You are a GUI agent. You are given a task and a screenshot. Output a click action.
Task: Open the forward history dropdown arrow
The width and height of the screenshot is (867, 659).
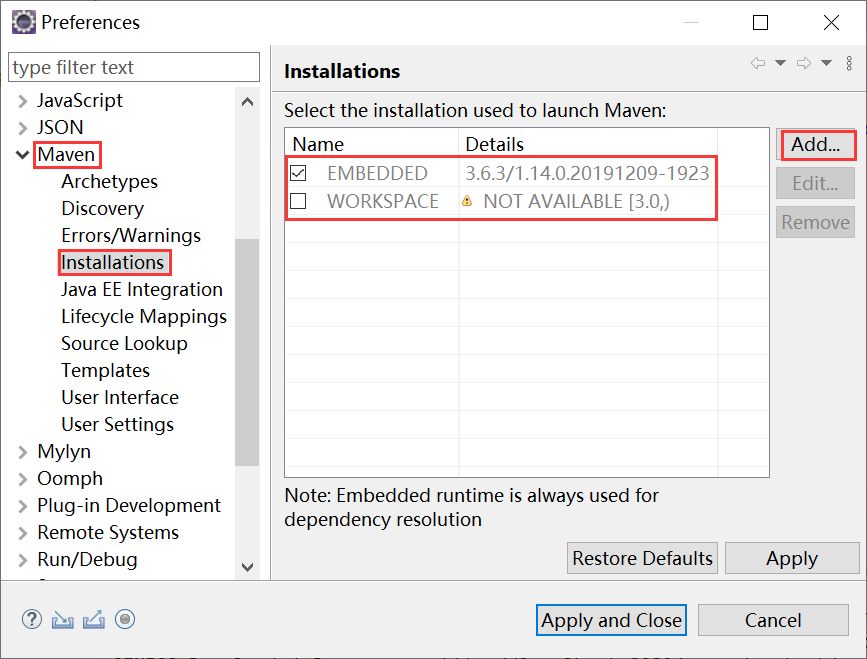pyautogui.click(x=826, y=63)
